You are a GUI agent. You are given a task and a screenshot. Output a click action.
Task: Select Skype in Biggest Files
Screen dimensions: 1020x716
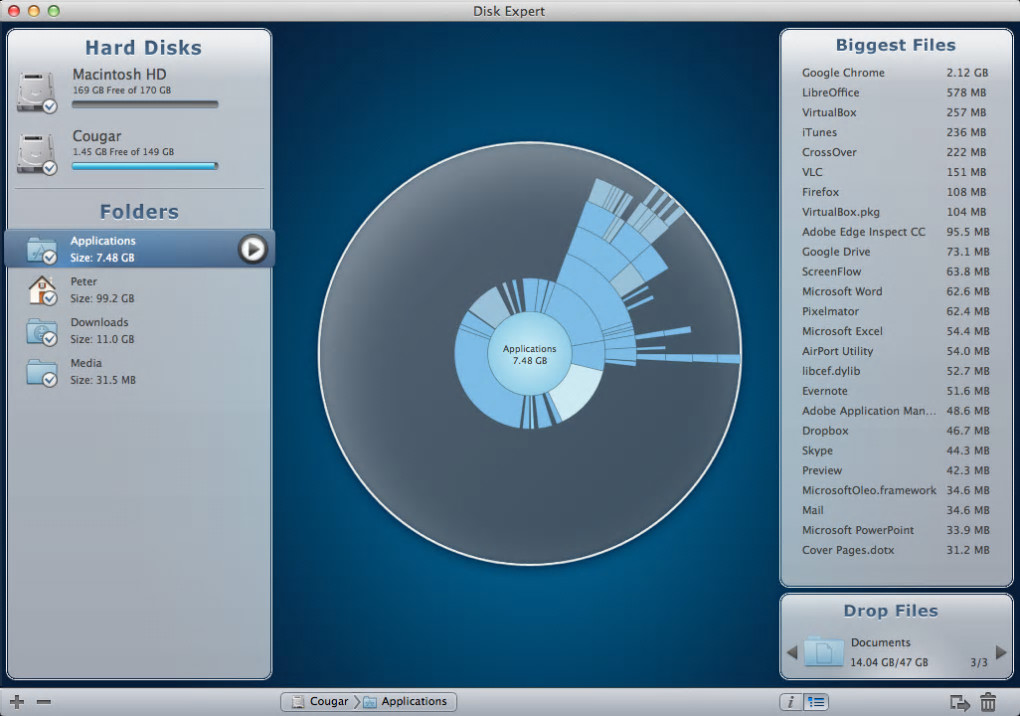click(895, 451)
